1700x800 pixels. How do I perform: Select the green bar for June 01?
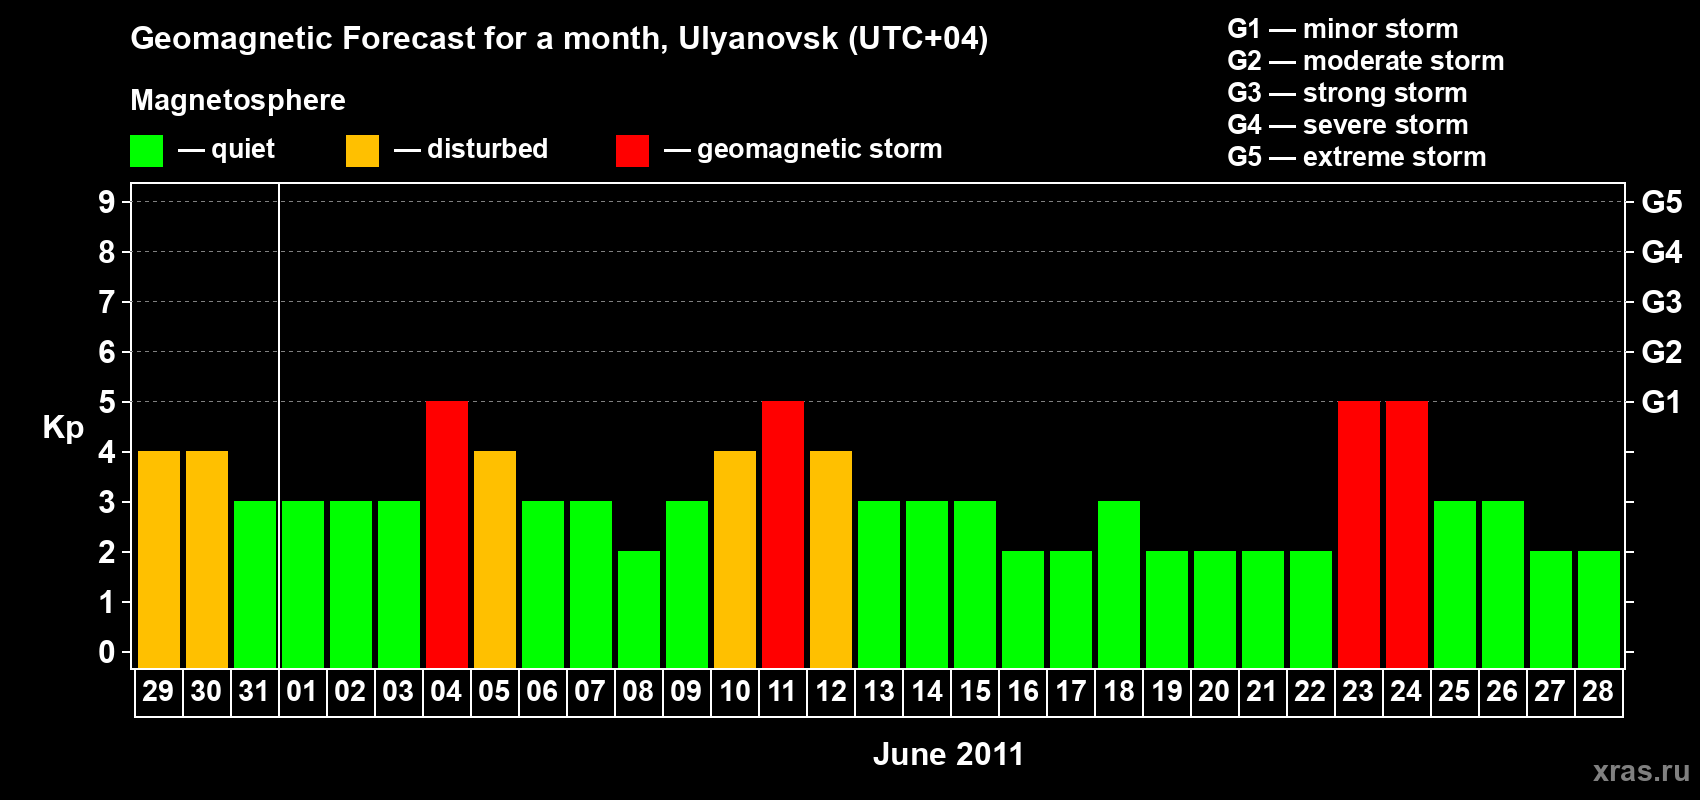[303, 584]
